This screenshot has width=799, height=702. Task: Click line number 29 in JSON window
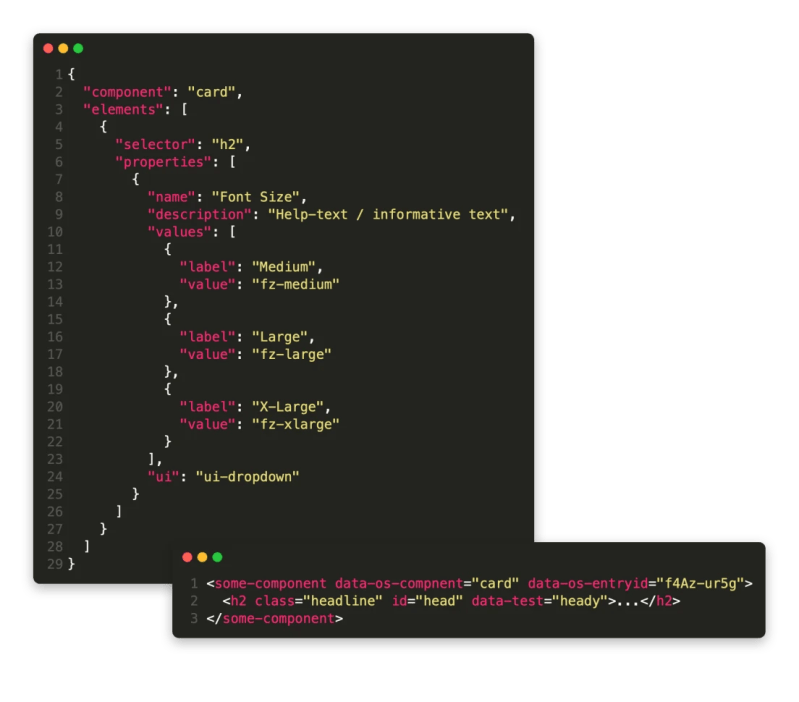point(55,564)
